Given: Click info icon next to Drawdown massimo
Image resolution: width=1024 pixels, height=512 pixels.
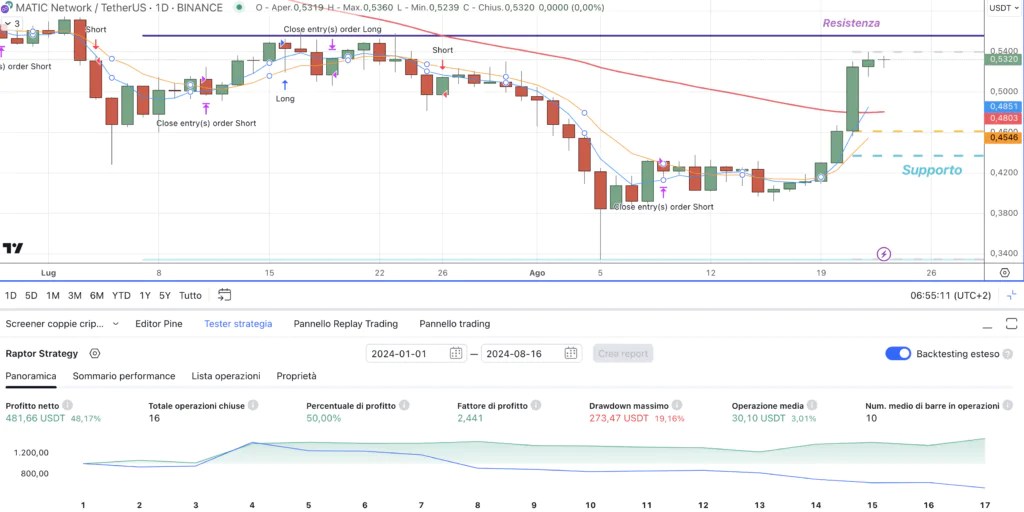Looking at the screenshot, I should 677,406.
